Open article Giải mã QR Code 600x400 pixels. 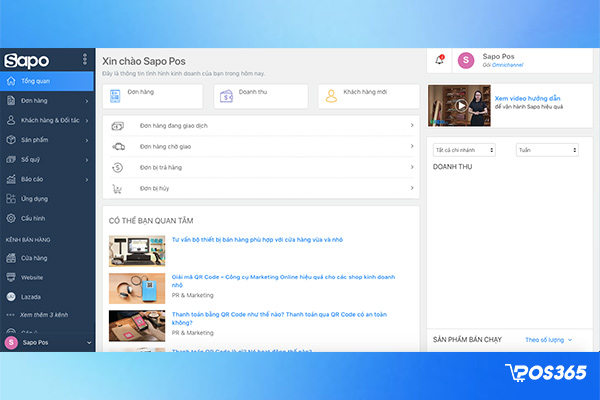(x=283, y=281)
